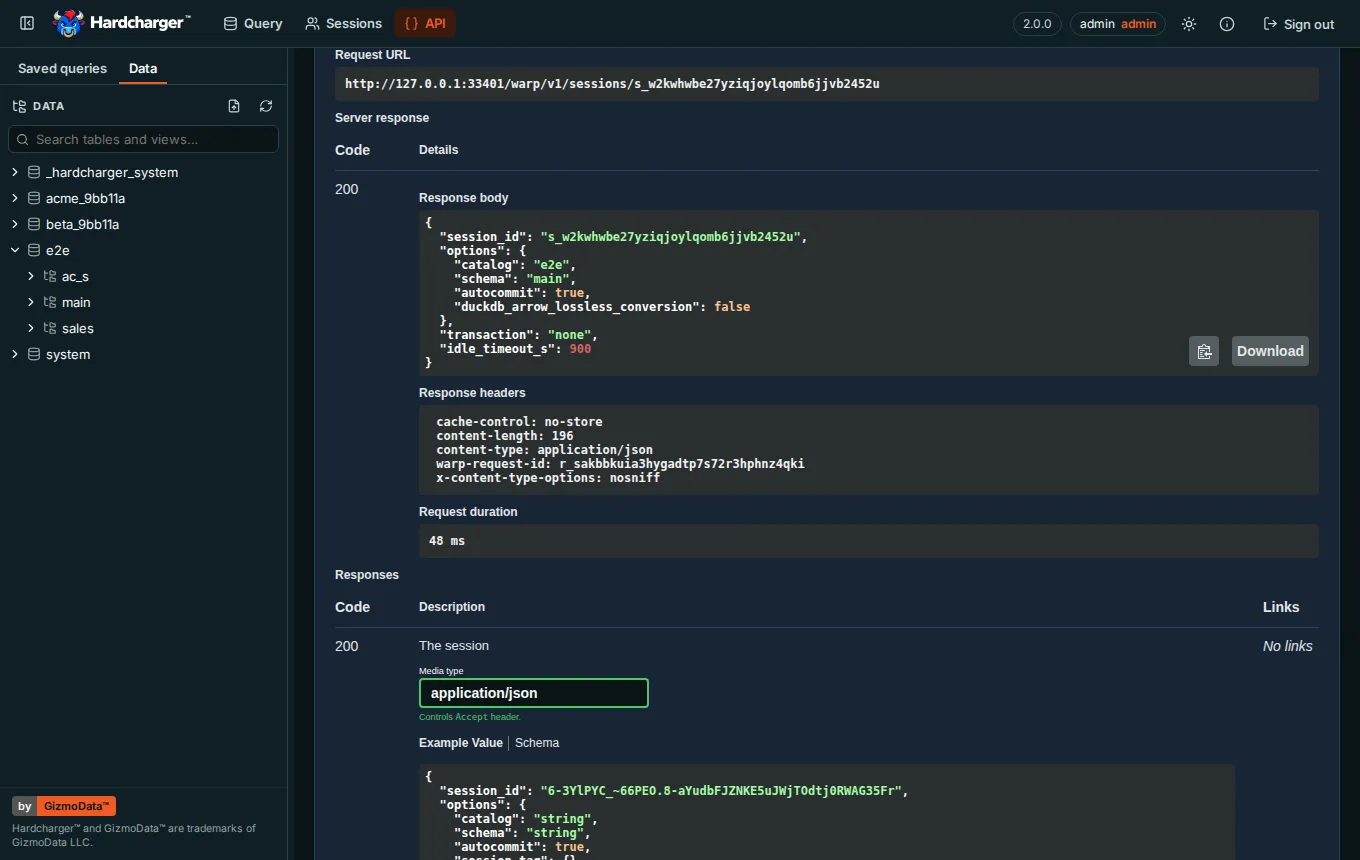This screenshot has width=1360, height=860.
Task: Expand the system catalog chevron
Action: tap(15, 354)
